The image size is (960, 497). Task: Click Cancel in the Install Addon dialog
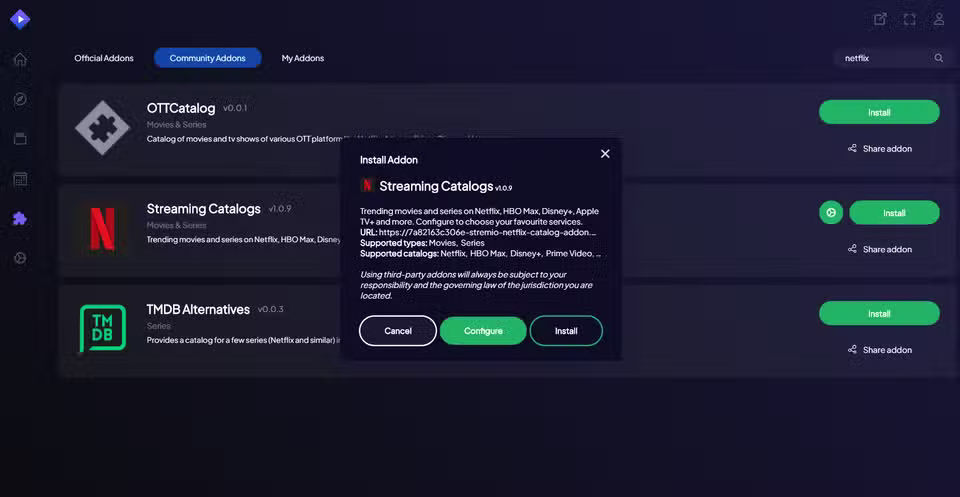click(398, 331)
